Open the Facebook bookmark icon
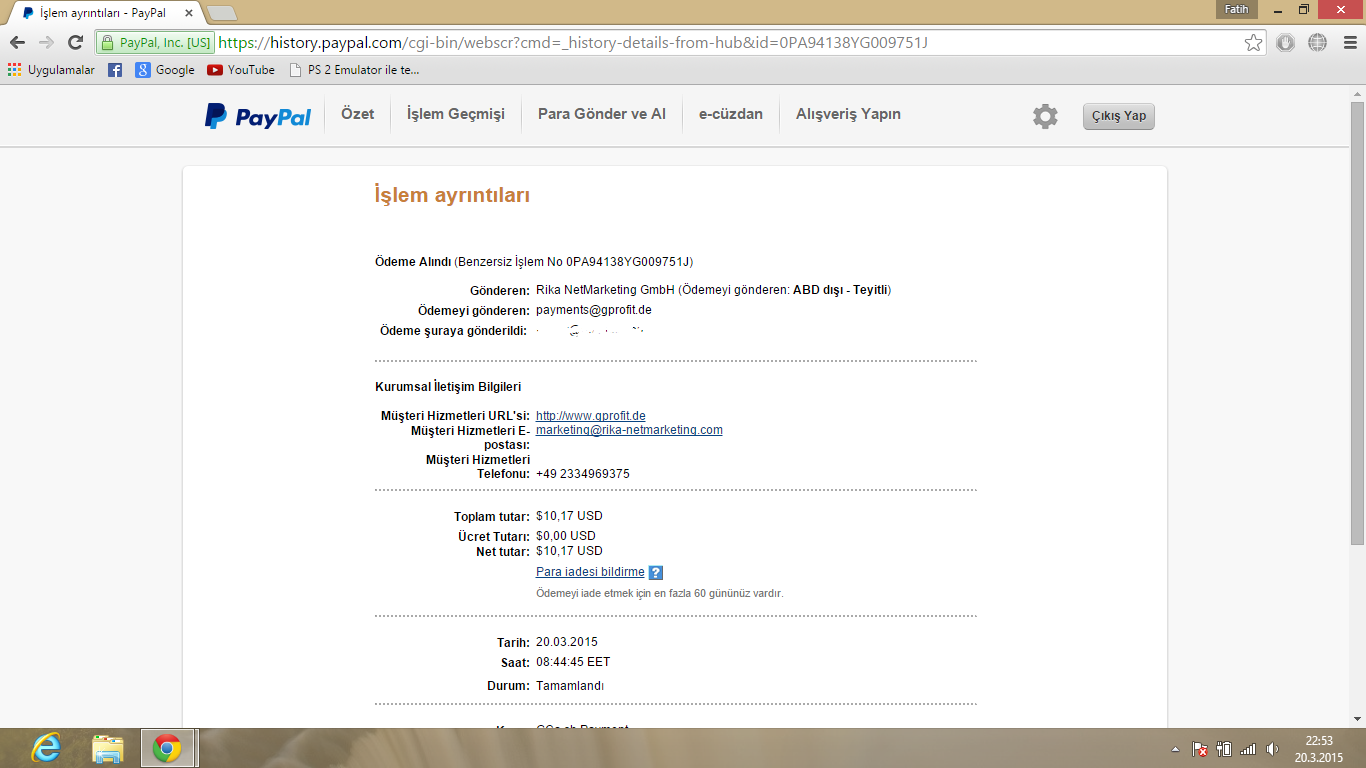 click(x=115, y=70)
